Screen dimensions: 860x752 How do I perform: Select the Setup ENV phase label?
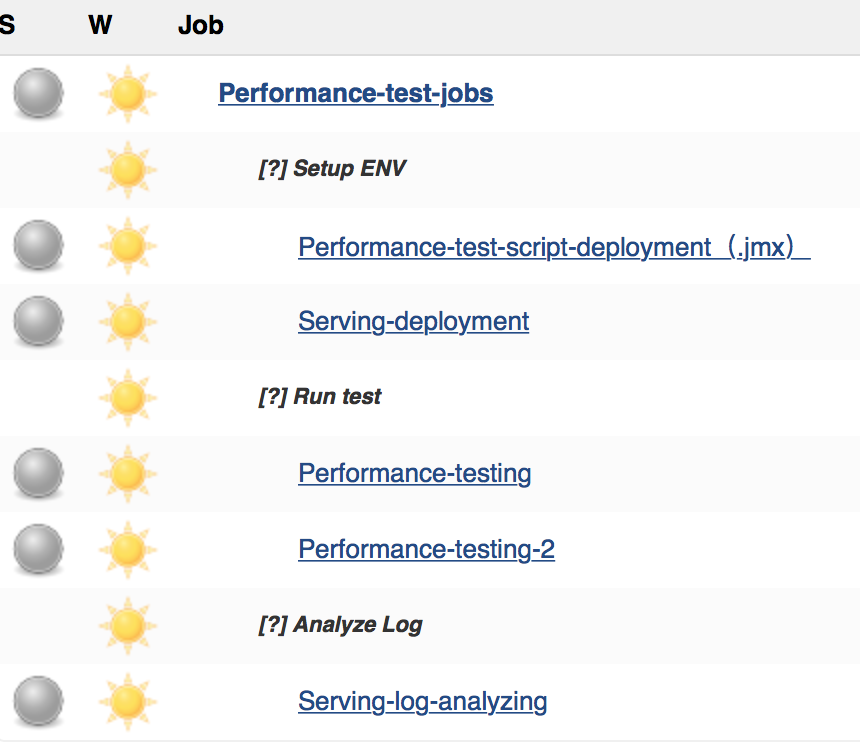332,168
